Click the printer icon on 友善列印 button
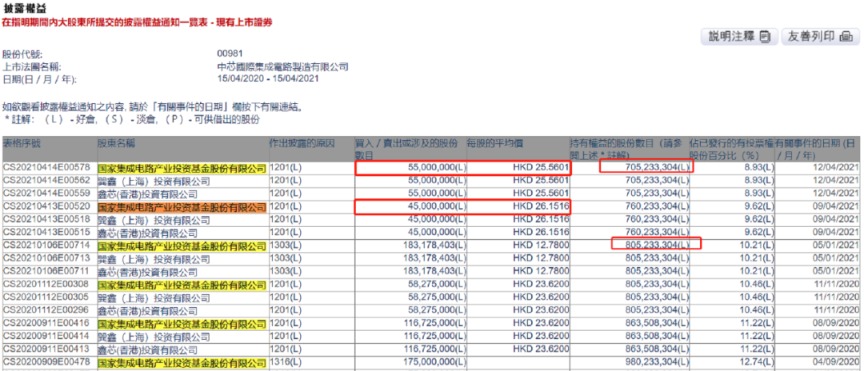The height and width of the screenshot is (371, 864). click(x=846, y=37)
